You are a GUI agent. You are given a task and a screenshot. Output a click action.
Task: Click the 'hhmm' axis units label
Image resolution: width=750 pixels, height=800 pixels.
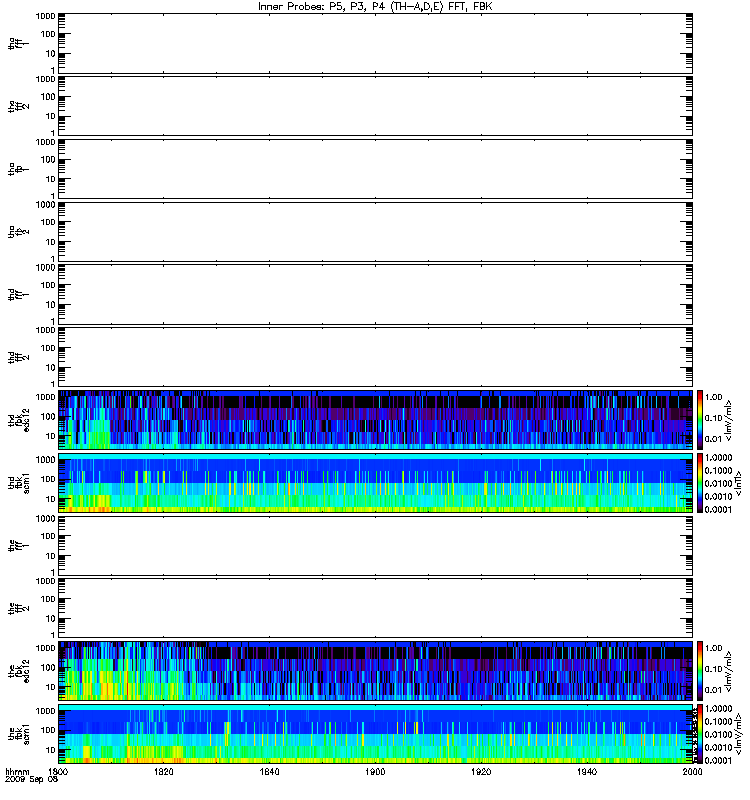pyautogui.click(x=17, y=771)
